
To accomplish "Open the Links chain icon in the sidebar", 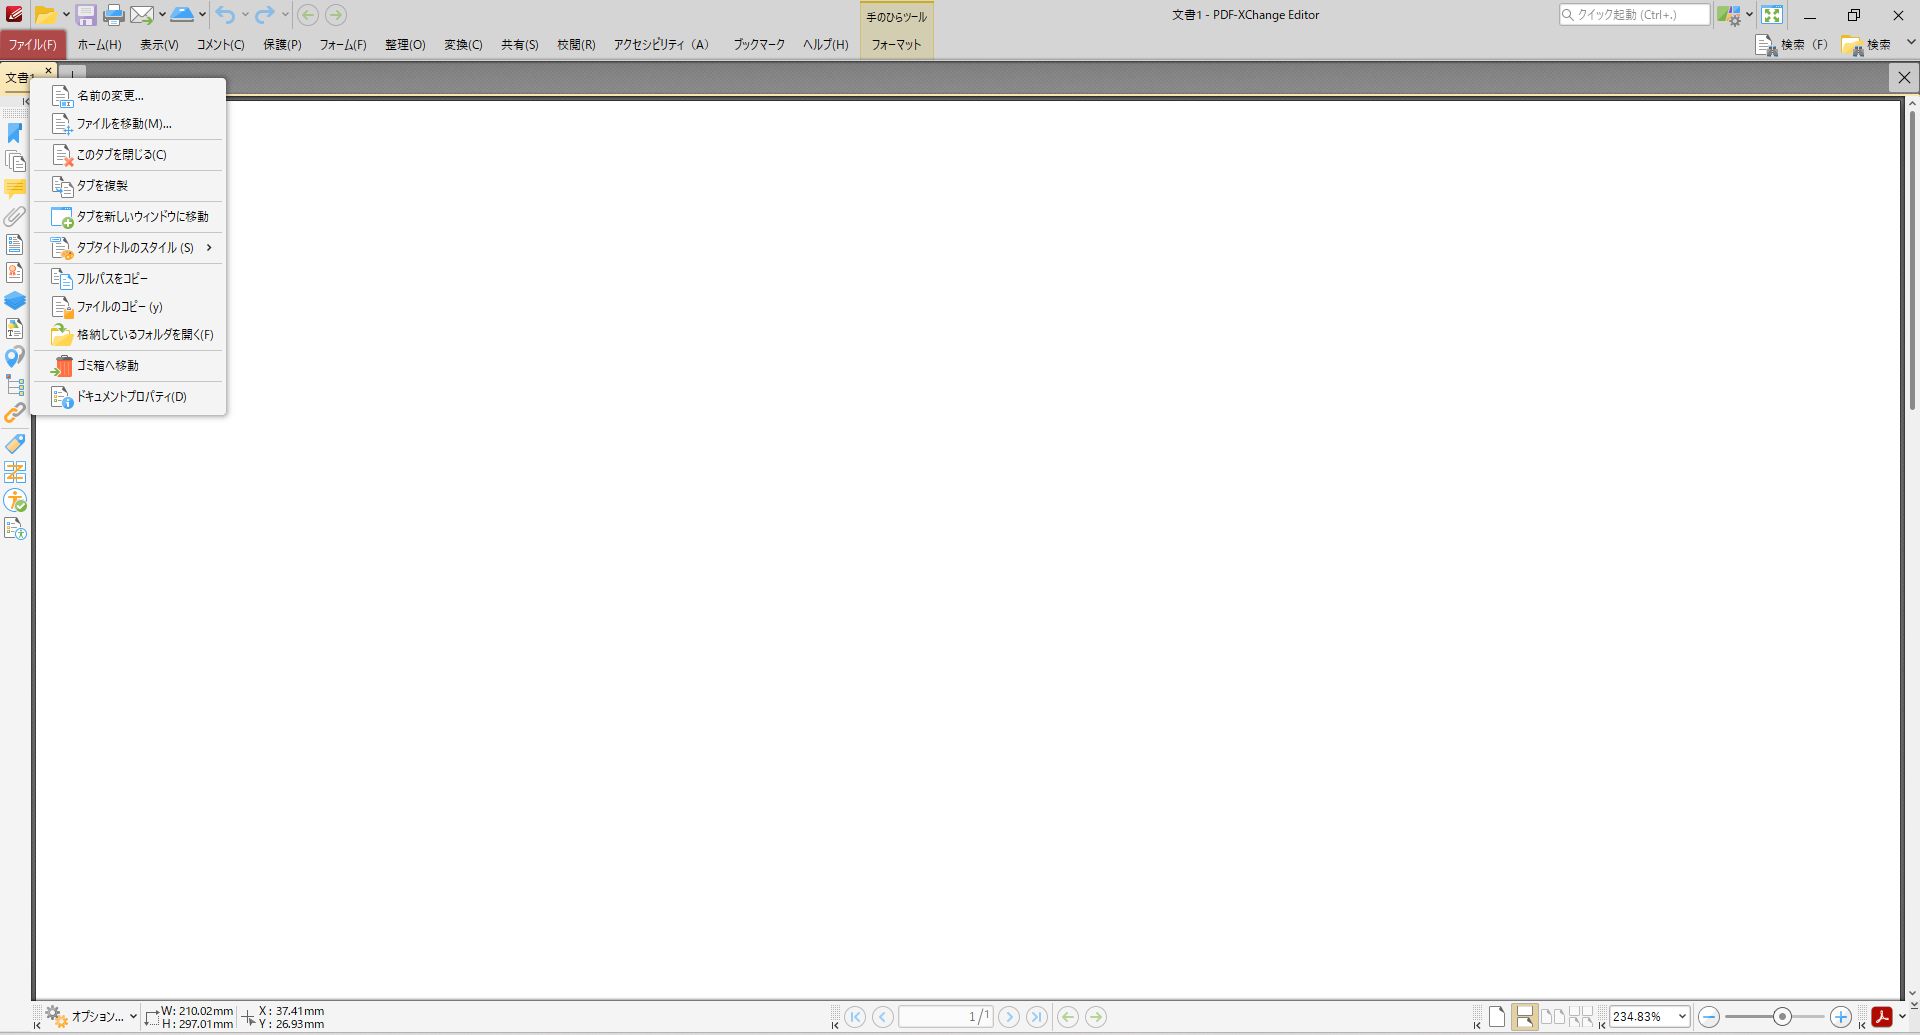I will tap(15, 413).
